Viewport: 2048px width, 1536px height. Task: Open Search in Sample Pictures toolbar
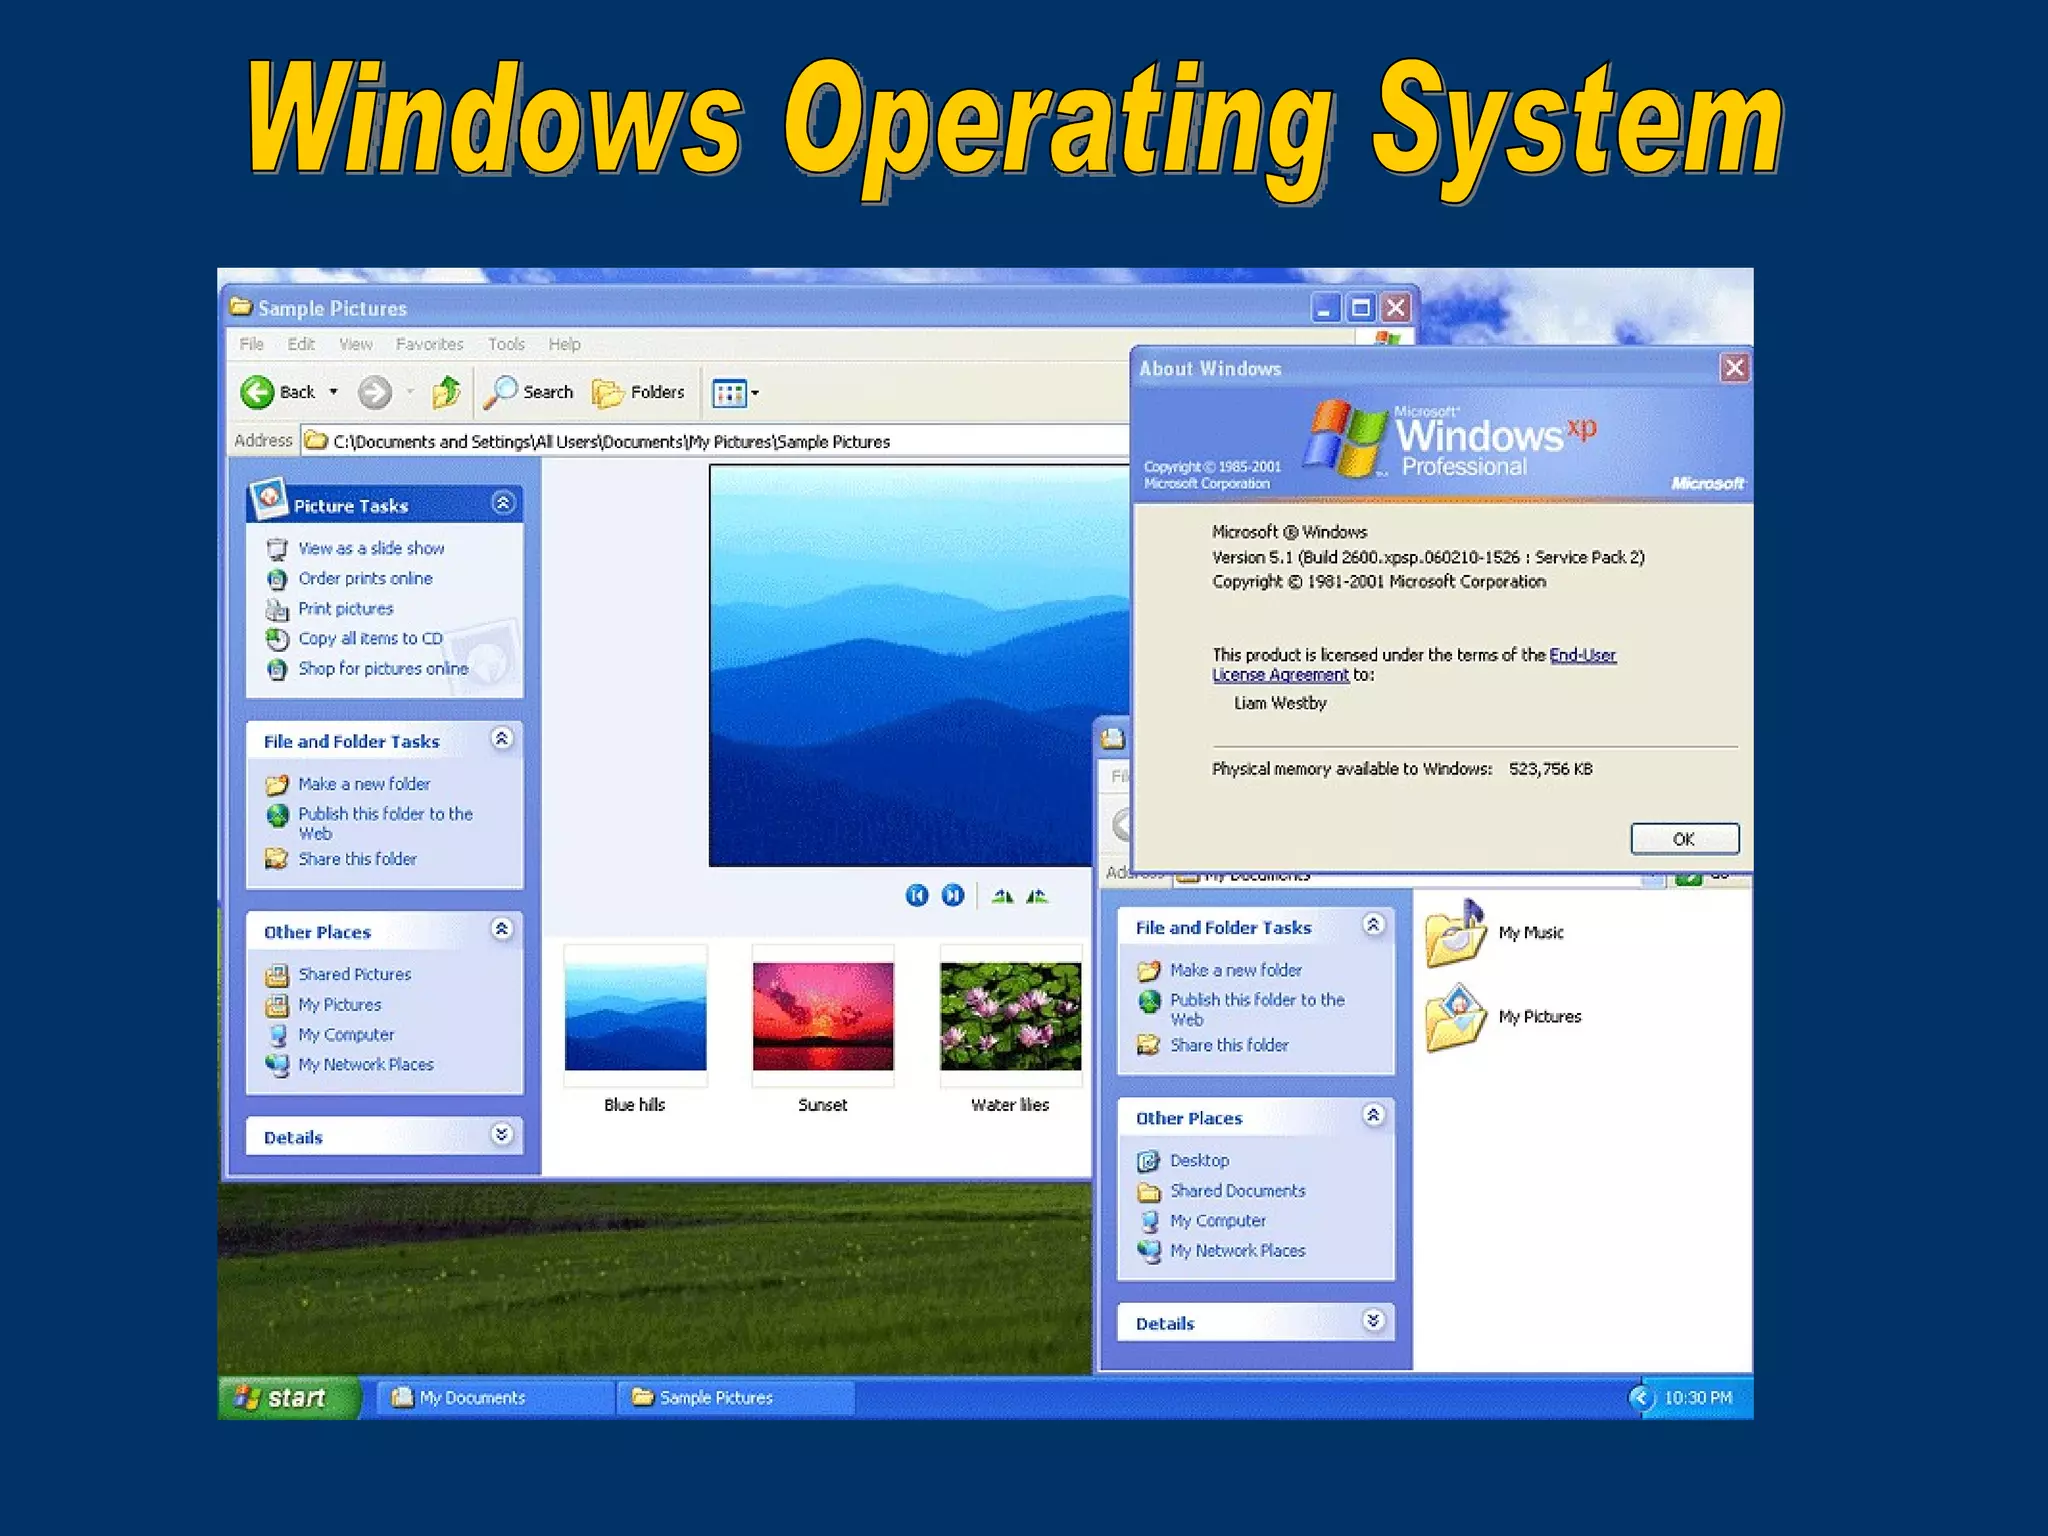tap(528, 392)
